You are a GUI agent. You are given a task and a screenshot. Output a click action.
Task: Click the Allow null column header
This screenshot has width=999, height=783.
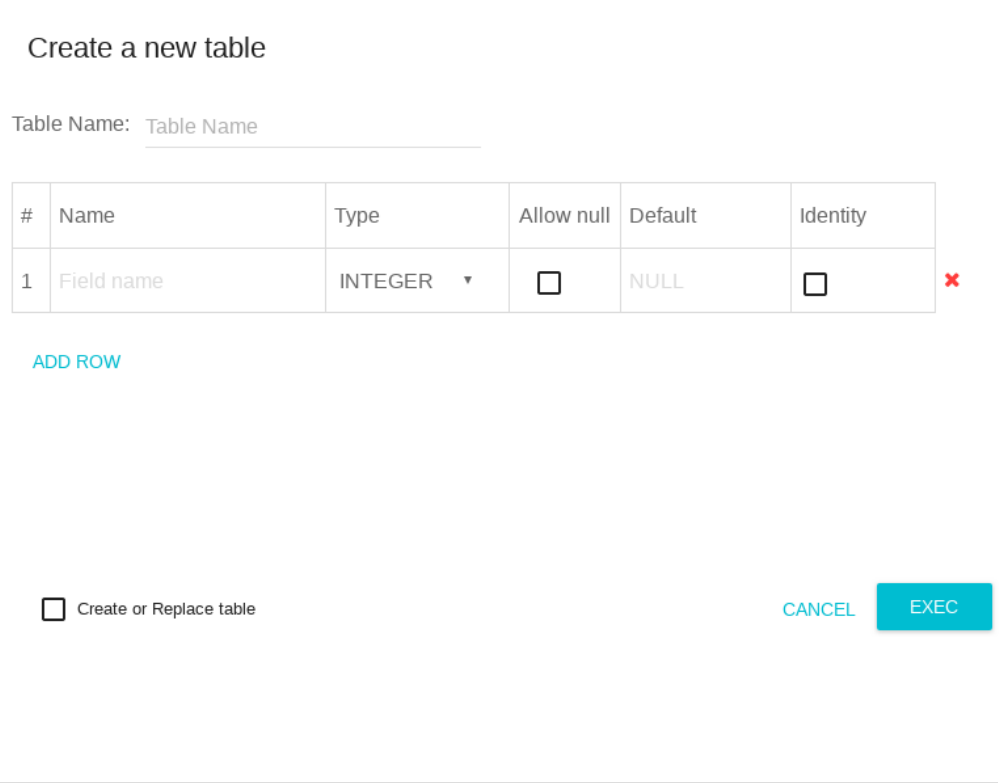click(564, 216)
